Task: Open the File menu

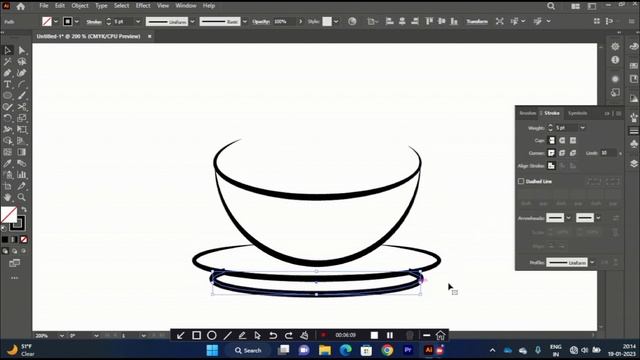Action: point(44,6)
